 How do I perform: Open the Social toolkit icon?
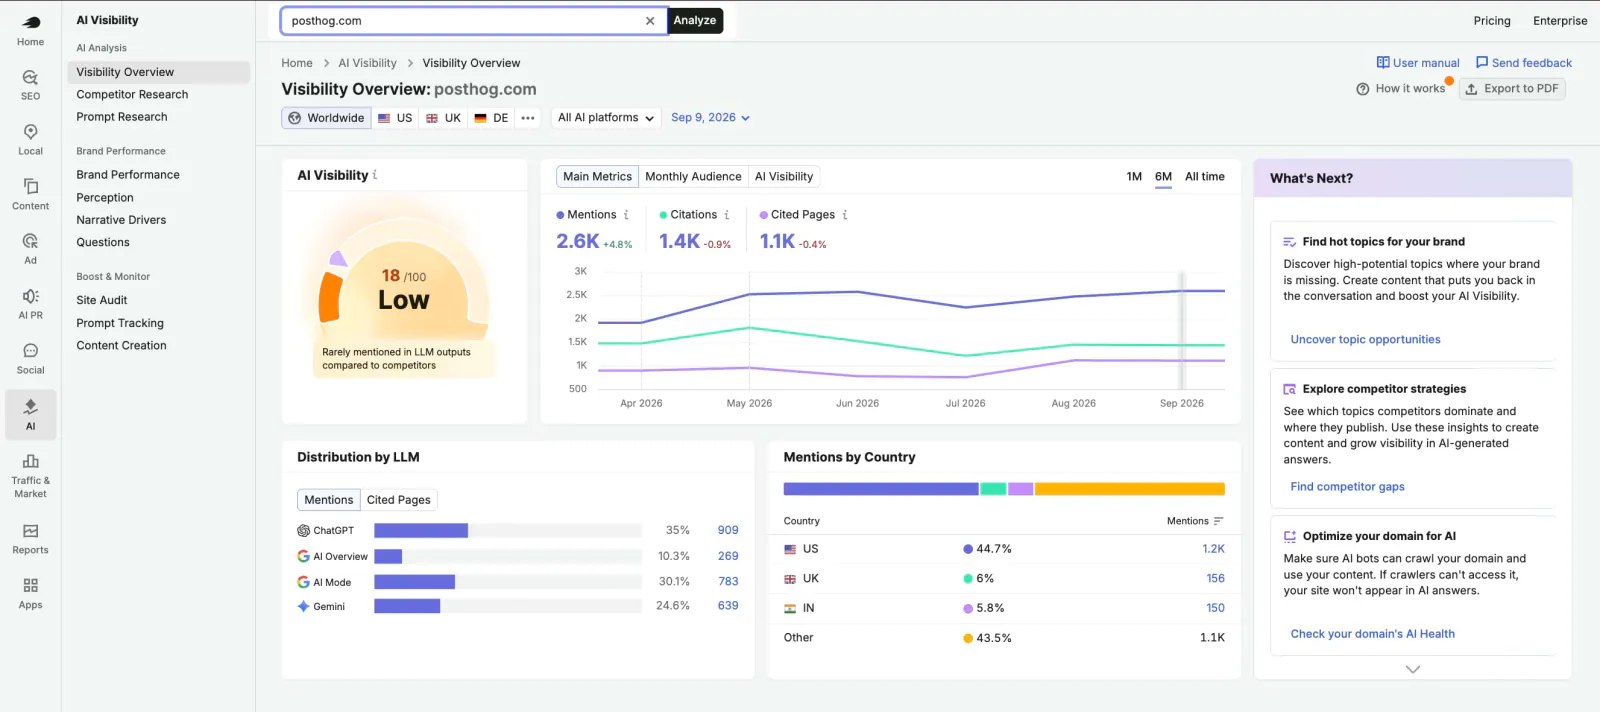pos(30,358)
